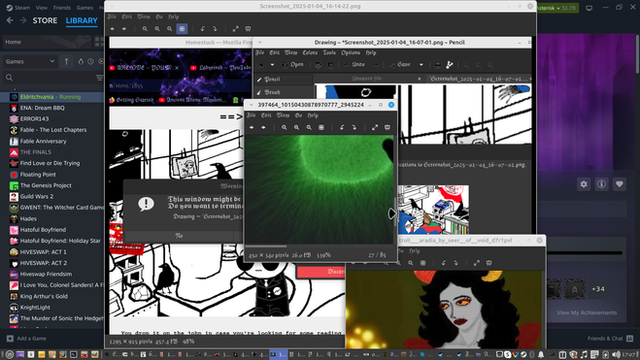
Task: Go to previous image in Screenshot_2025-01-04_16-14-22 viewer
Action: pyautogui.click(x=112, y=29)
